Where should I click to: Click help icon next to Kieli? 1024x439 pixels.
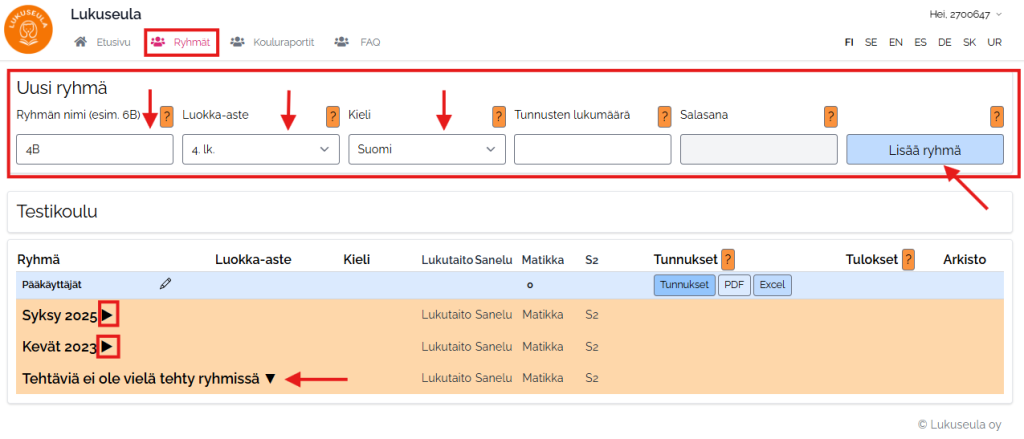tap(498, 116)
